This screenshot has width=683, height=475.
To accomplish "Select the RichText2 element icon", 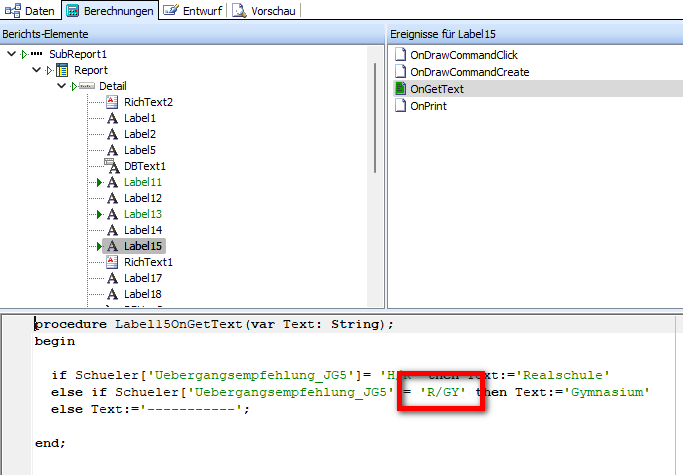I will click(x=112, y=102).
